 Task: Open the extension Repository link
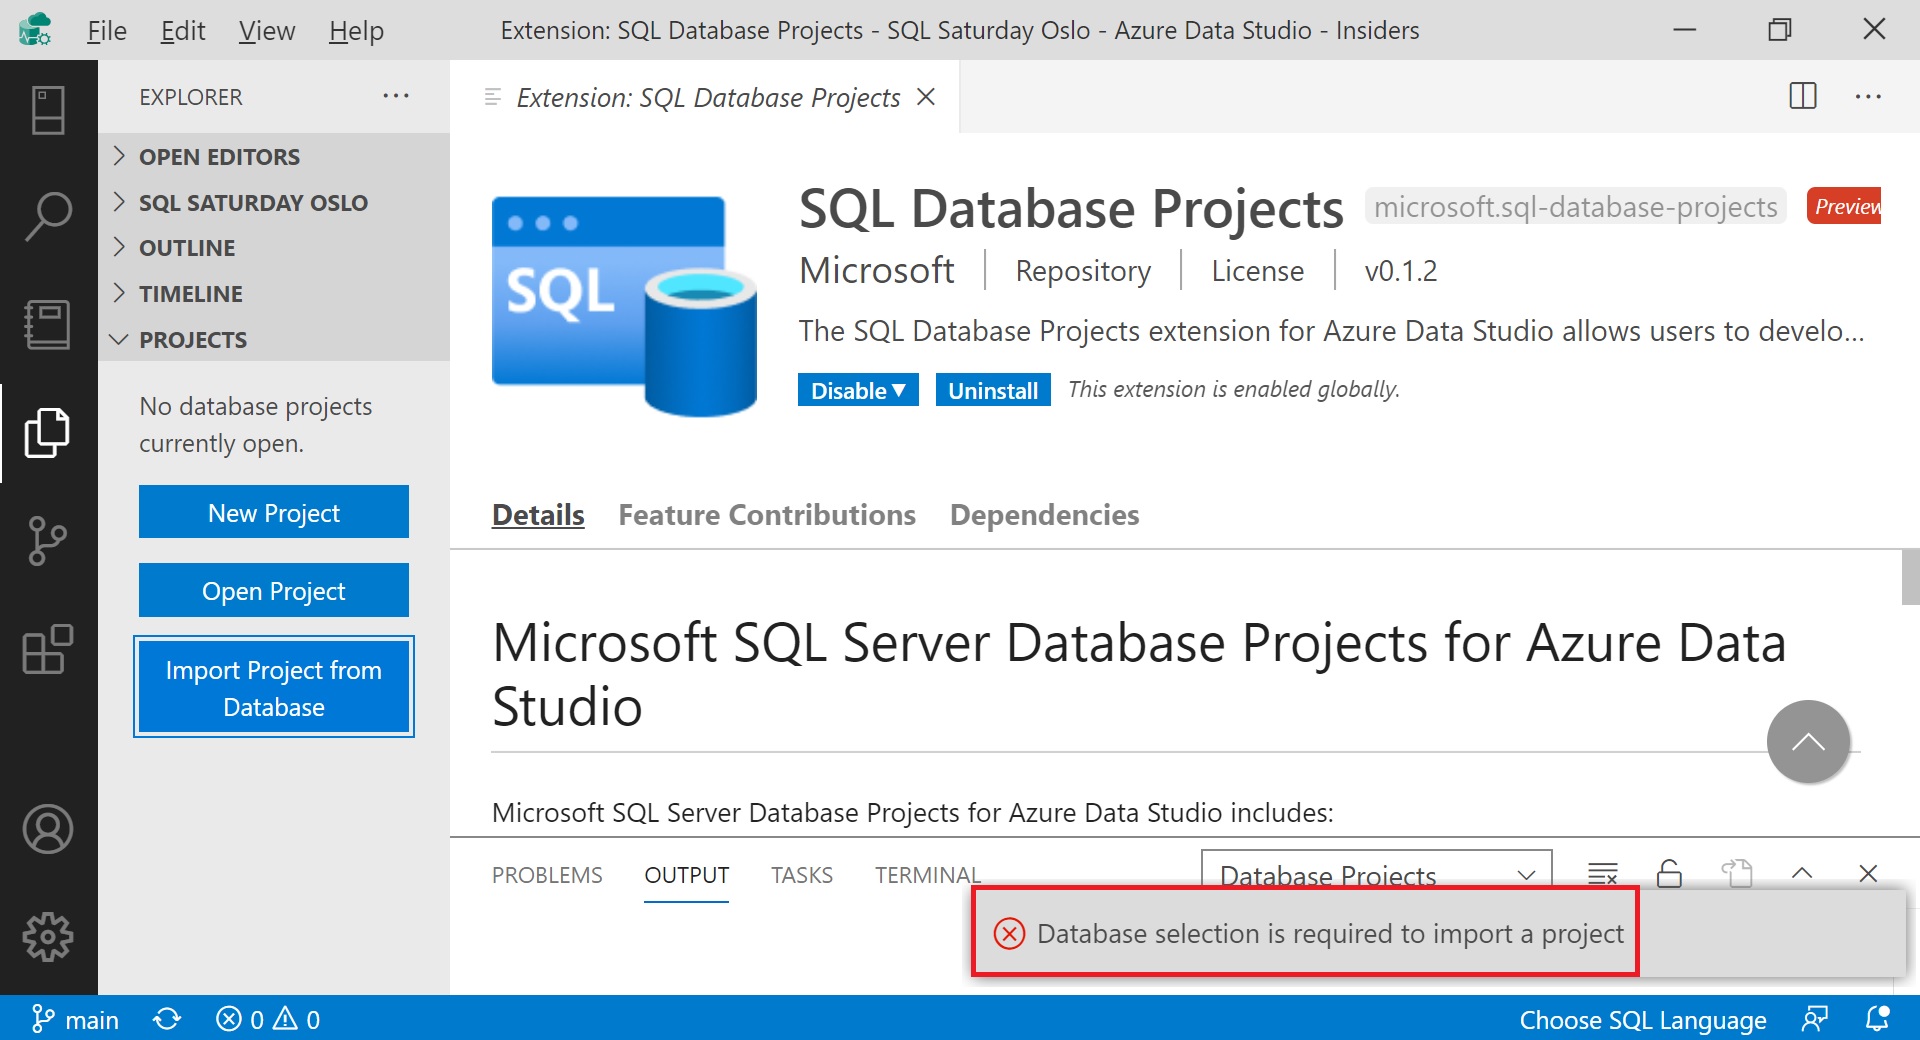click(x=1082, y=270)
